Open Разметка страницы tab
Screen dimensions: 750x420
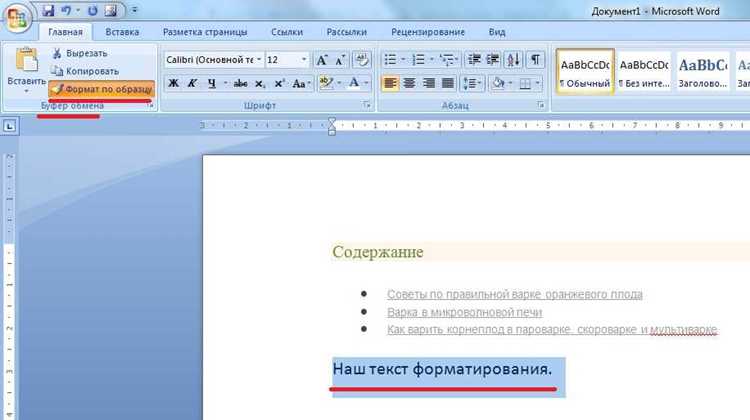pyautogui.click(x=205, y=32)
